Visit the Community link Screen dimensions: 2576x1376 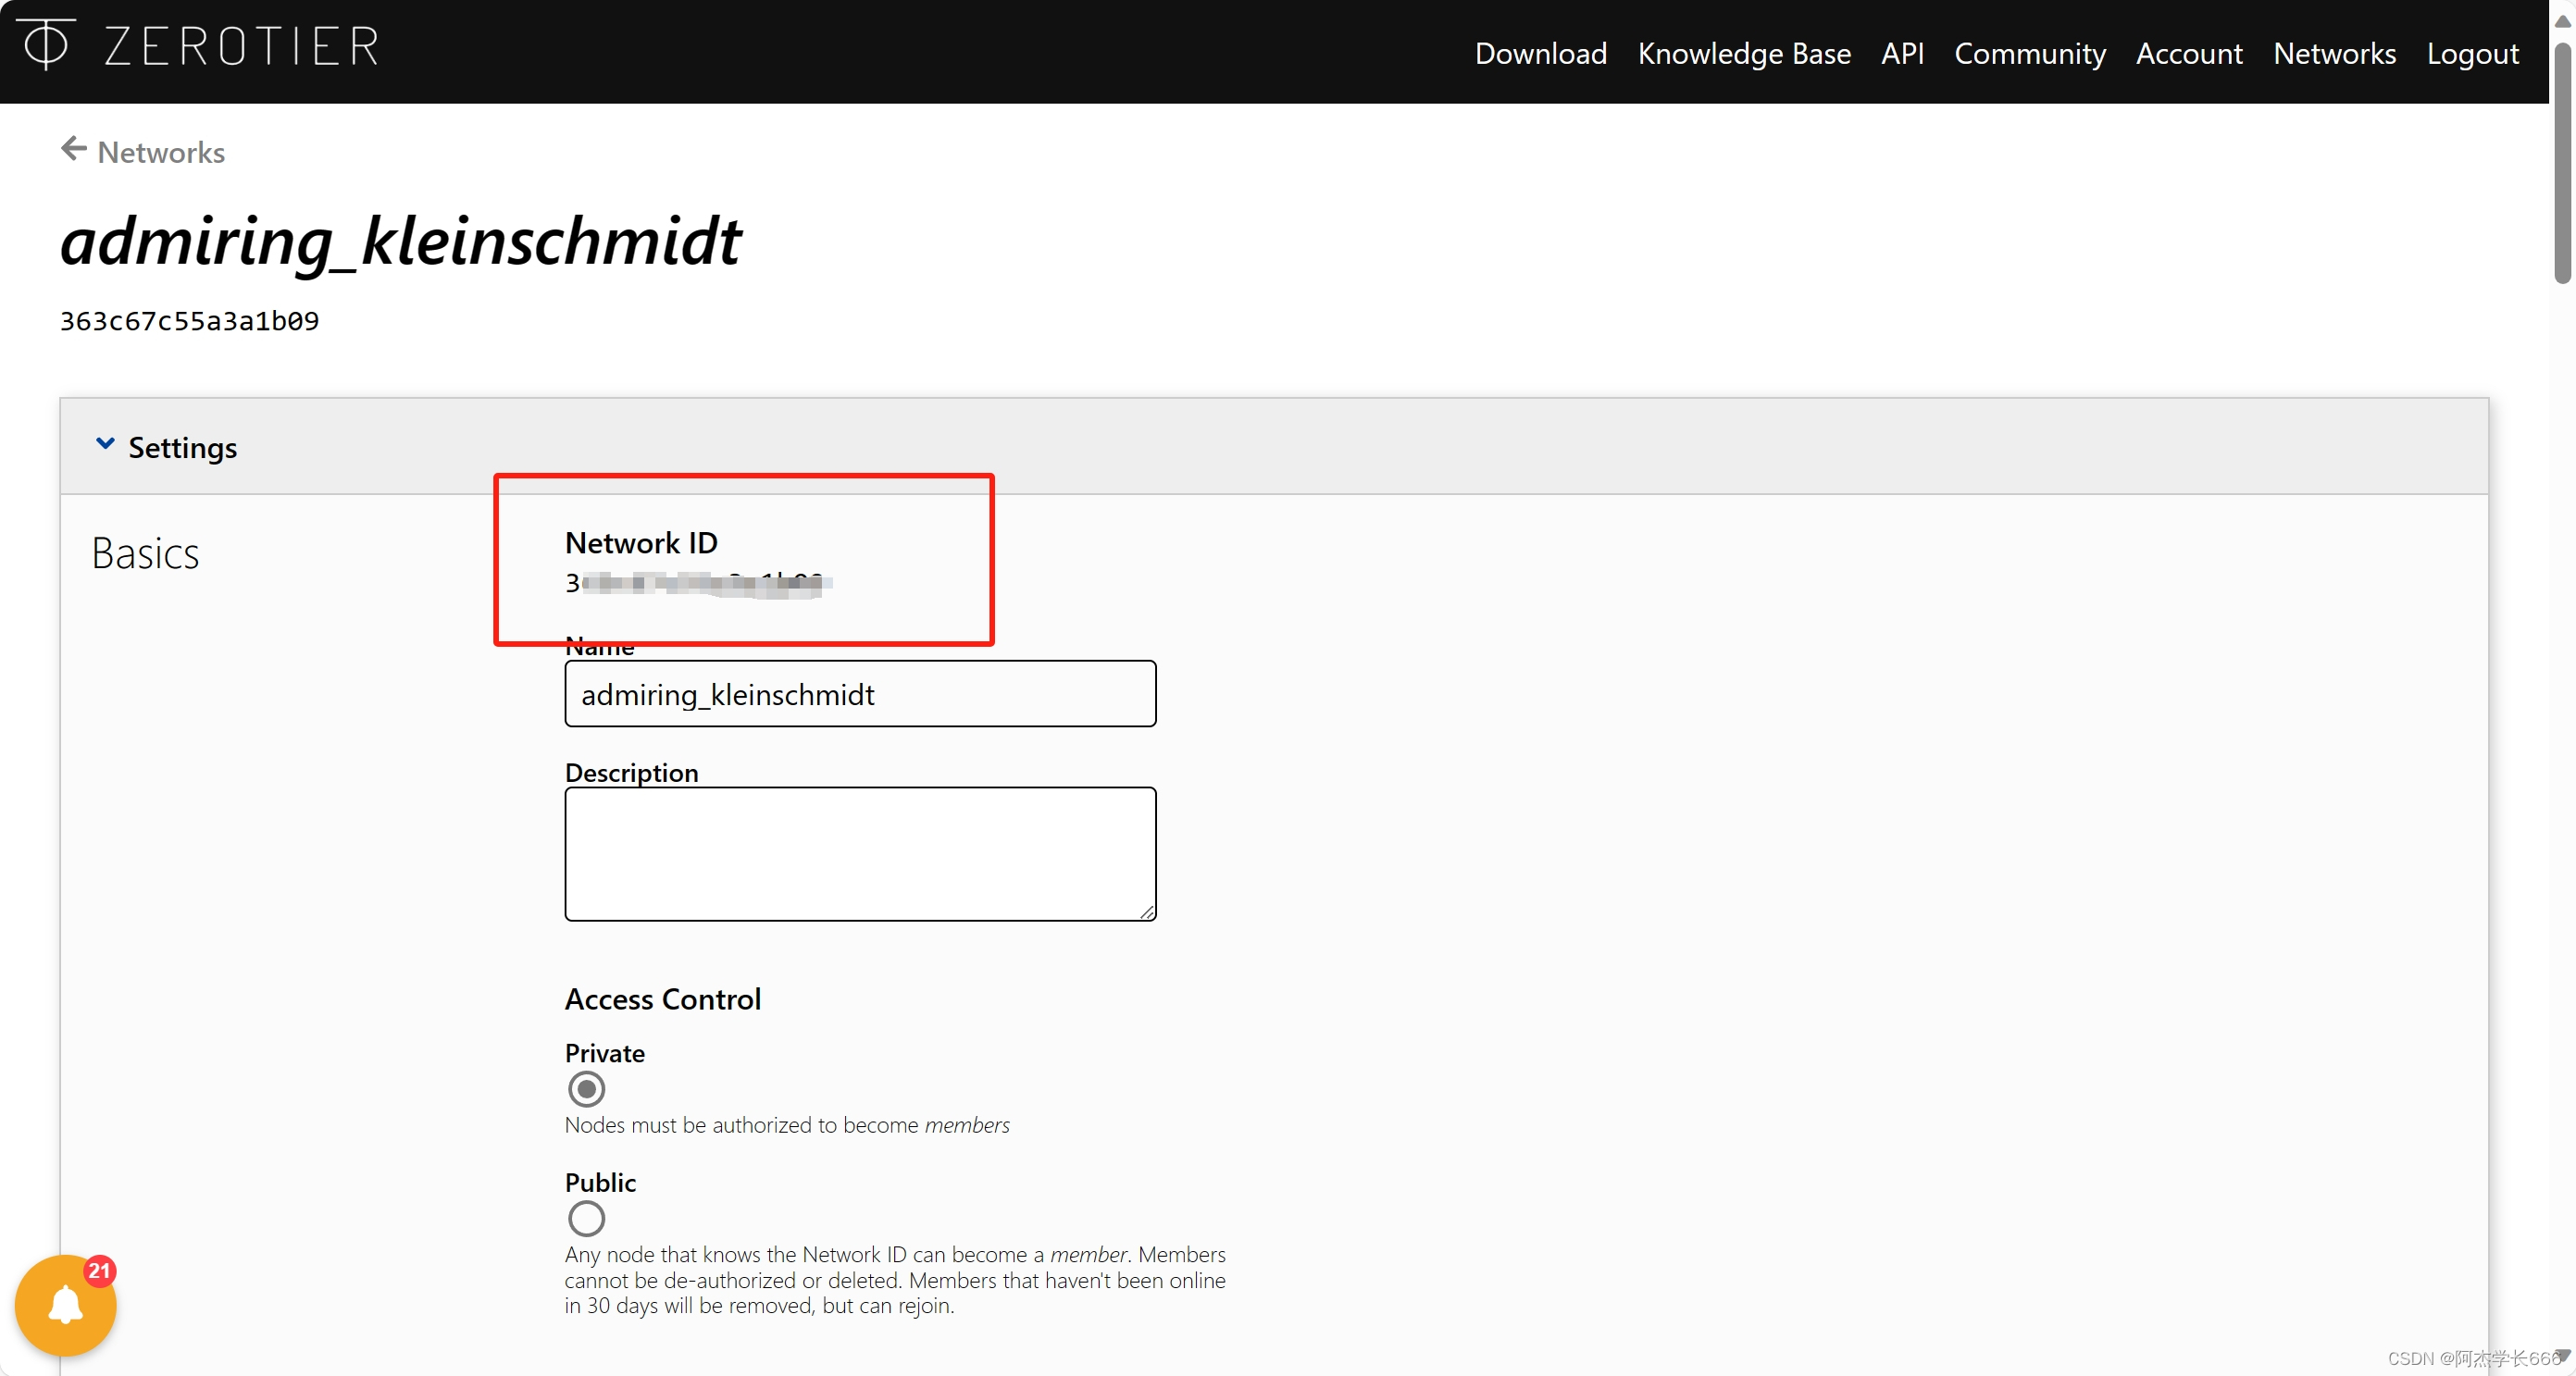2029,53
